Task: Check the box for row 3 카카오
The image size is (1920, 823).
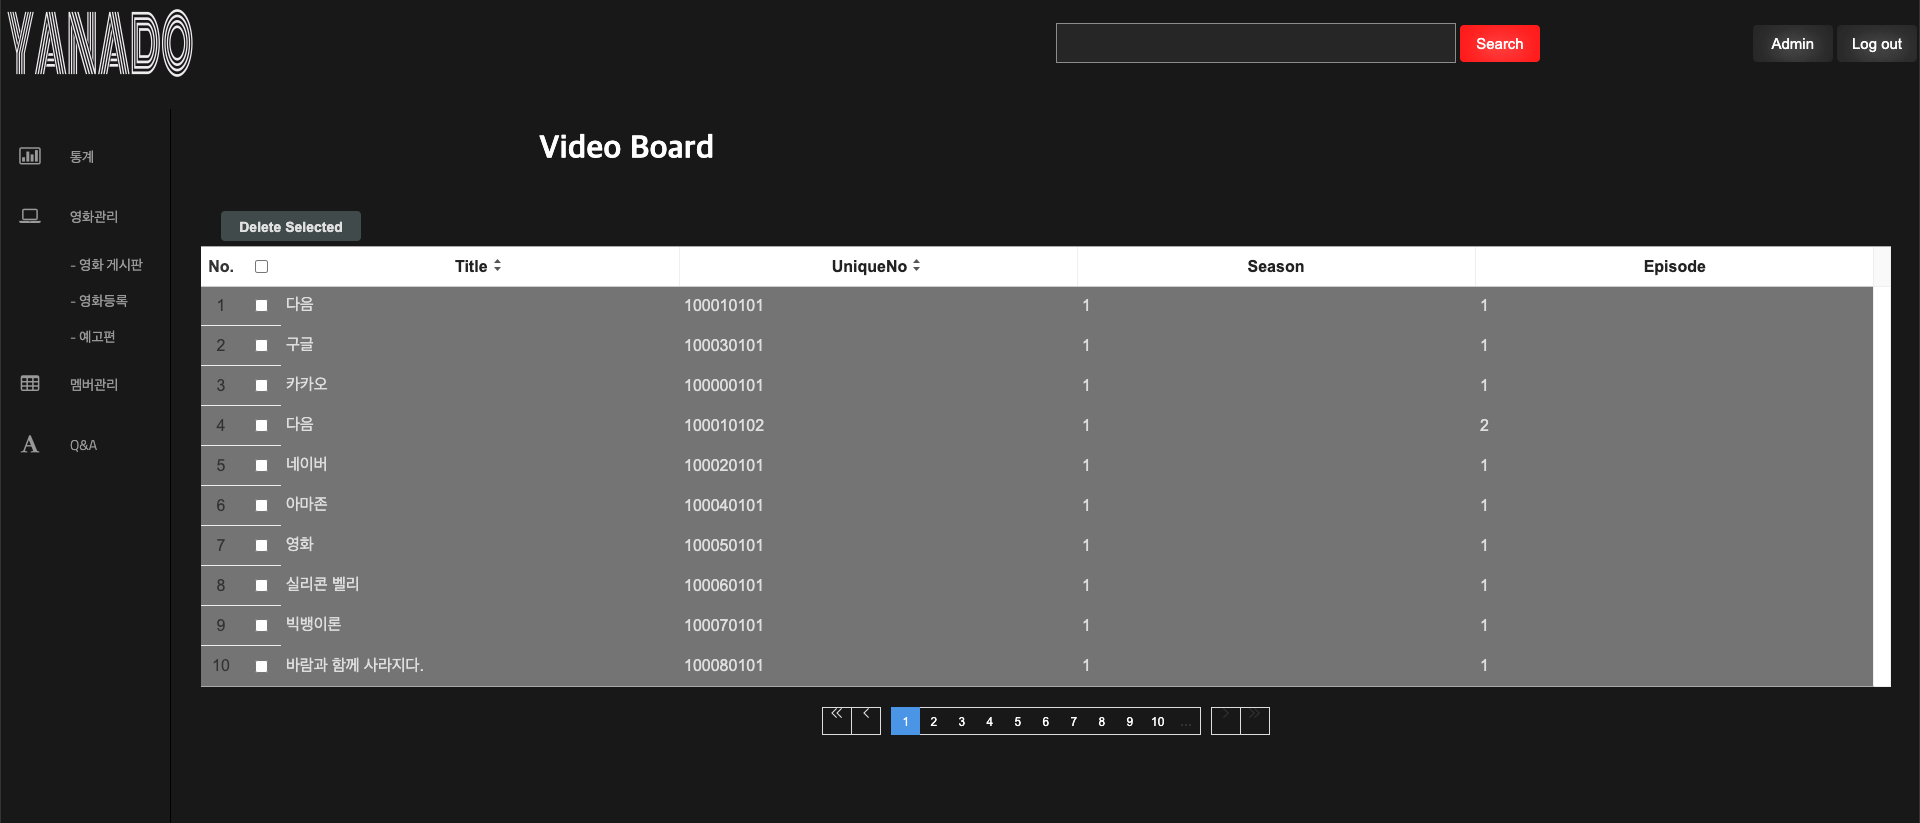Action: point(262,385)
